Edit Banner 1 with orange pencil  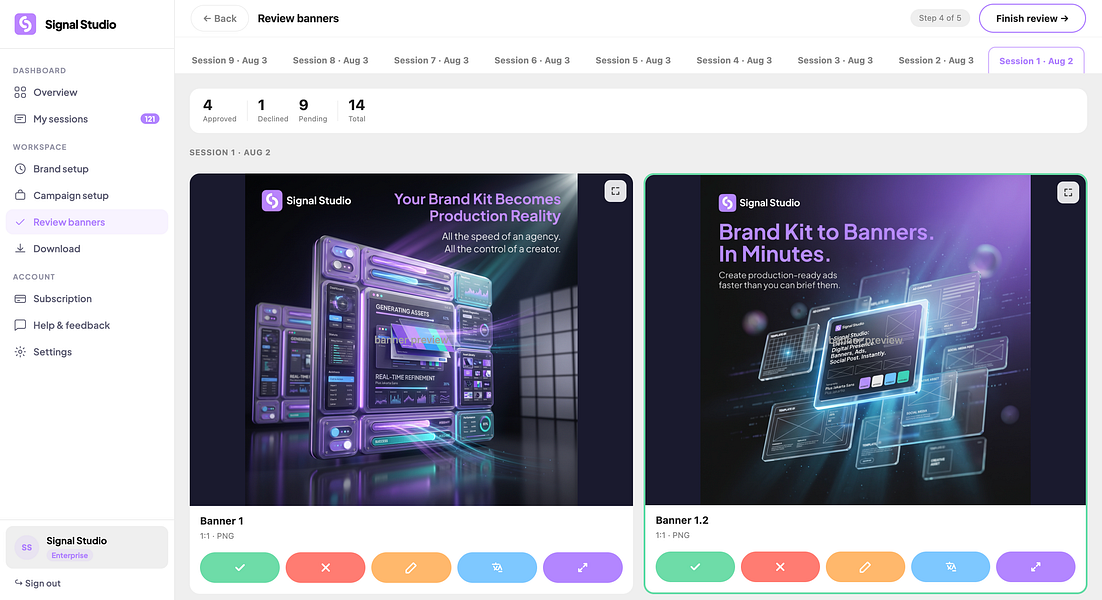pos(411,568)
